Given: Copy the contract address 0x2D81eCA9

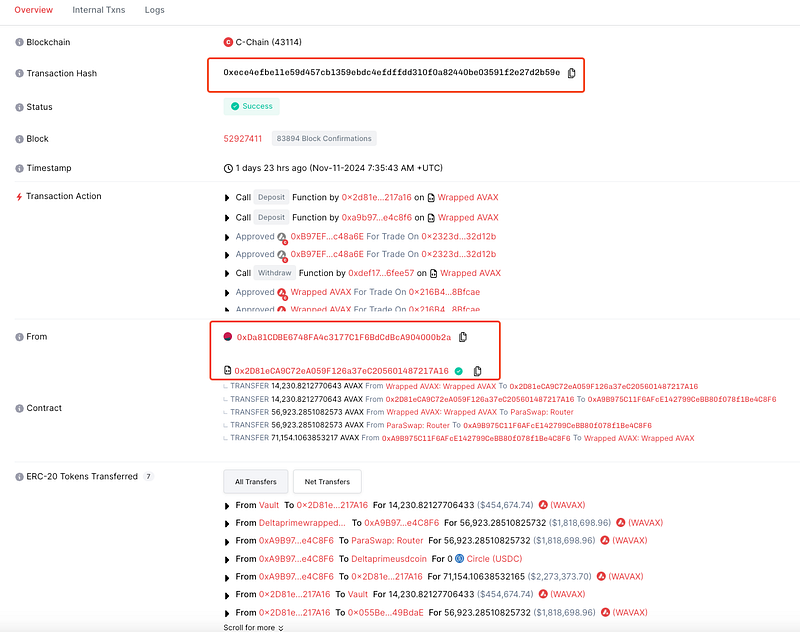Looking at the screenshot, I should [x=477, y=371].
